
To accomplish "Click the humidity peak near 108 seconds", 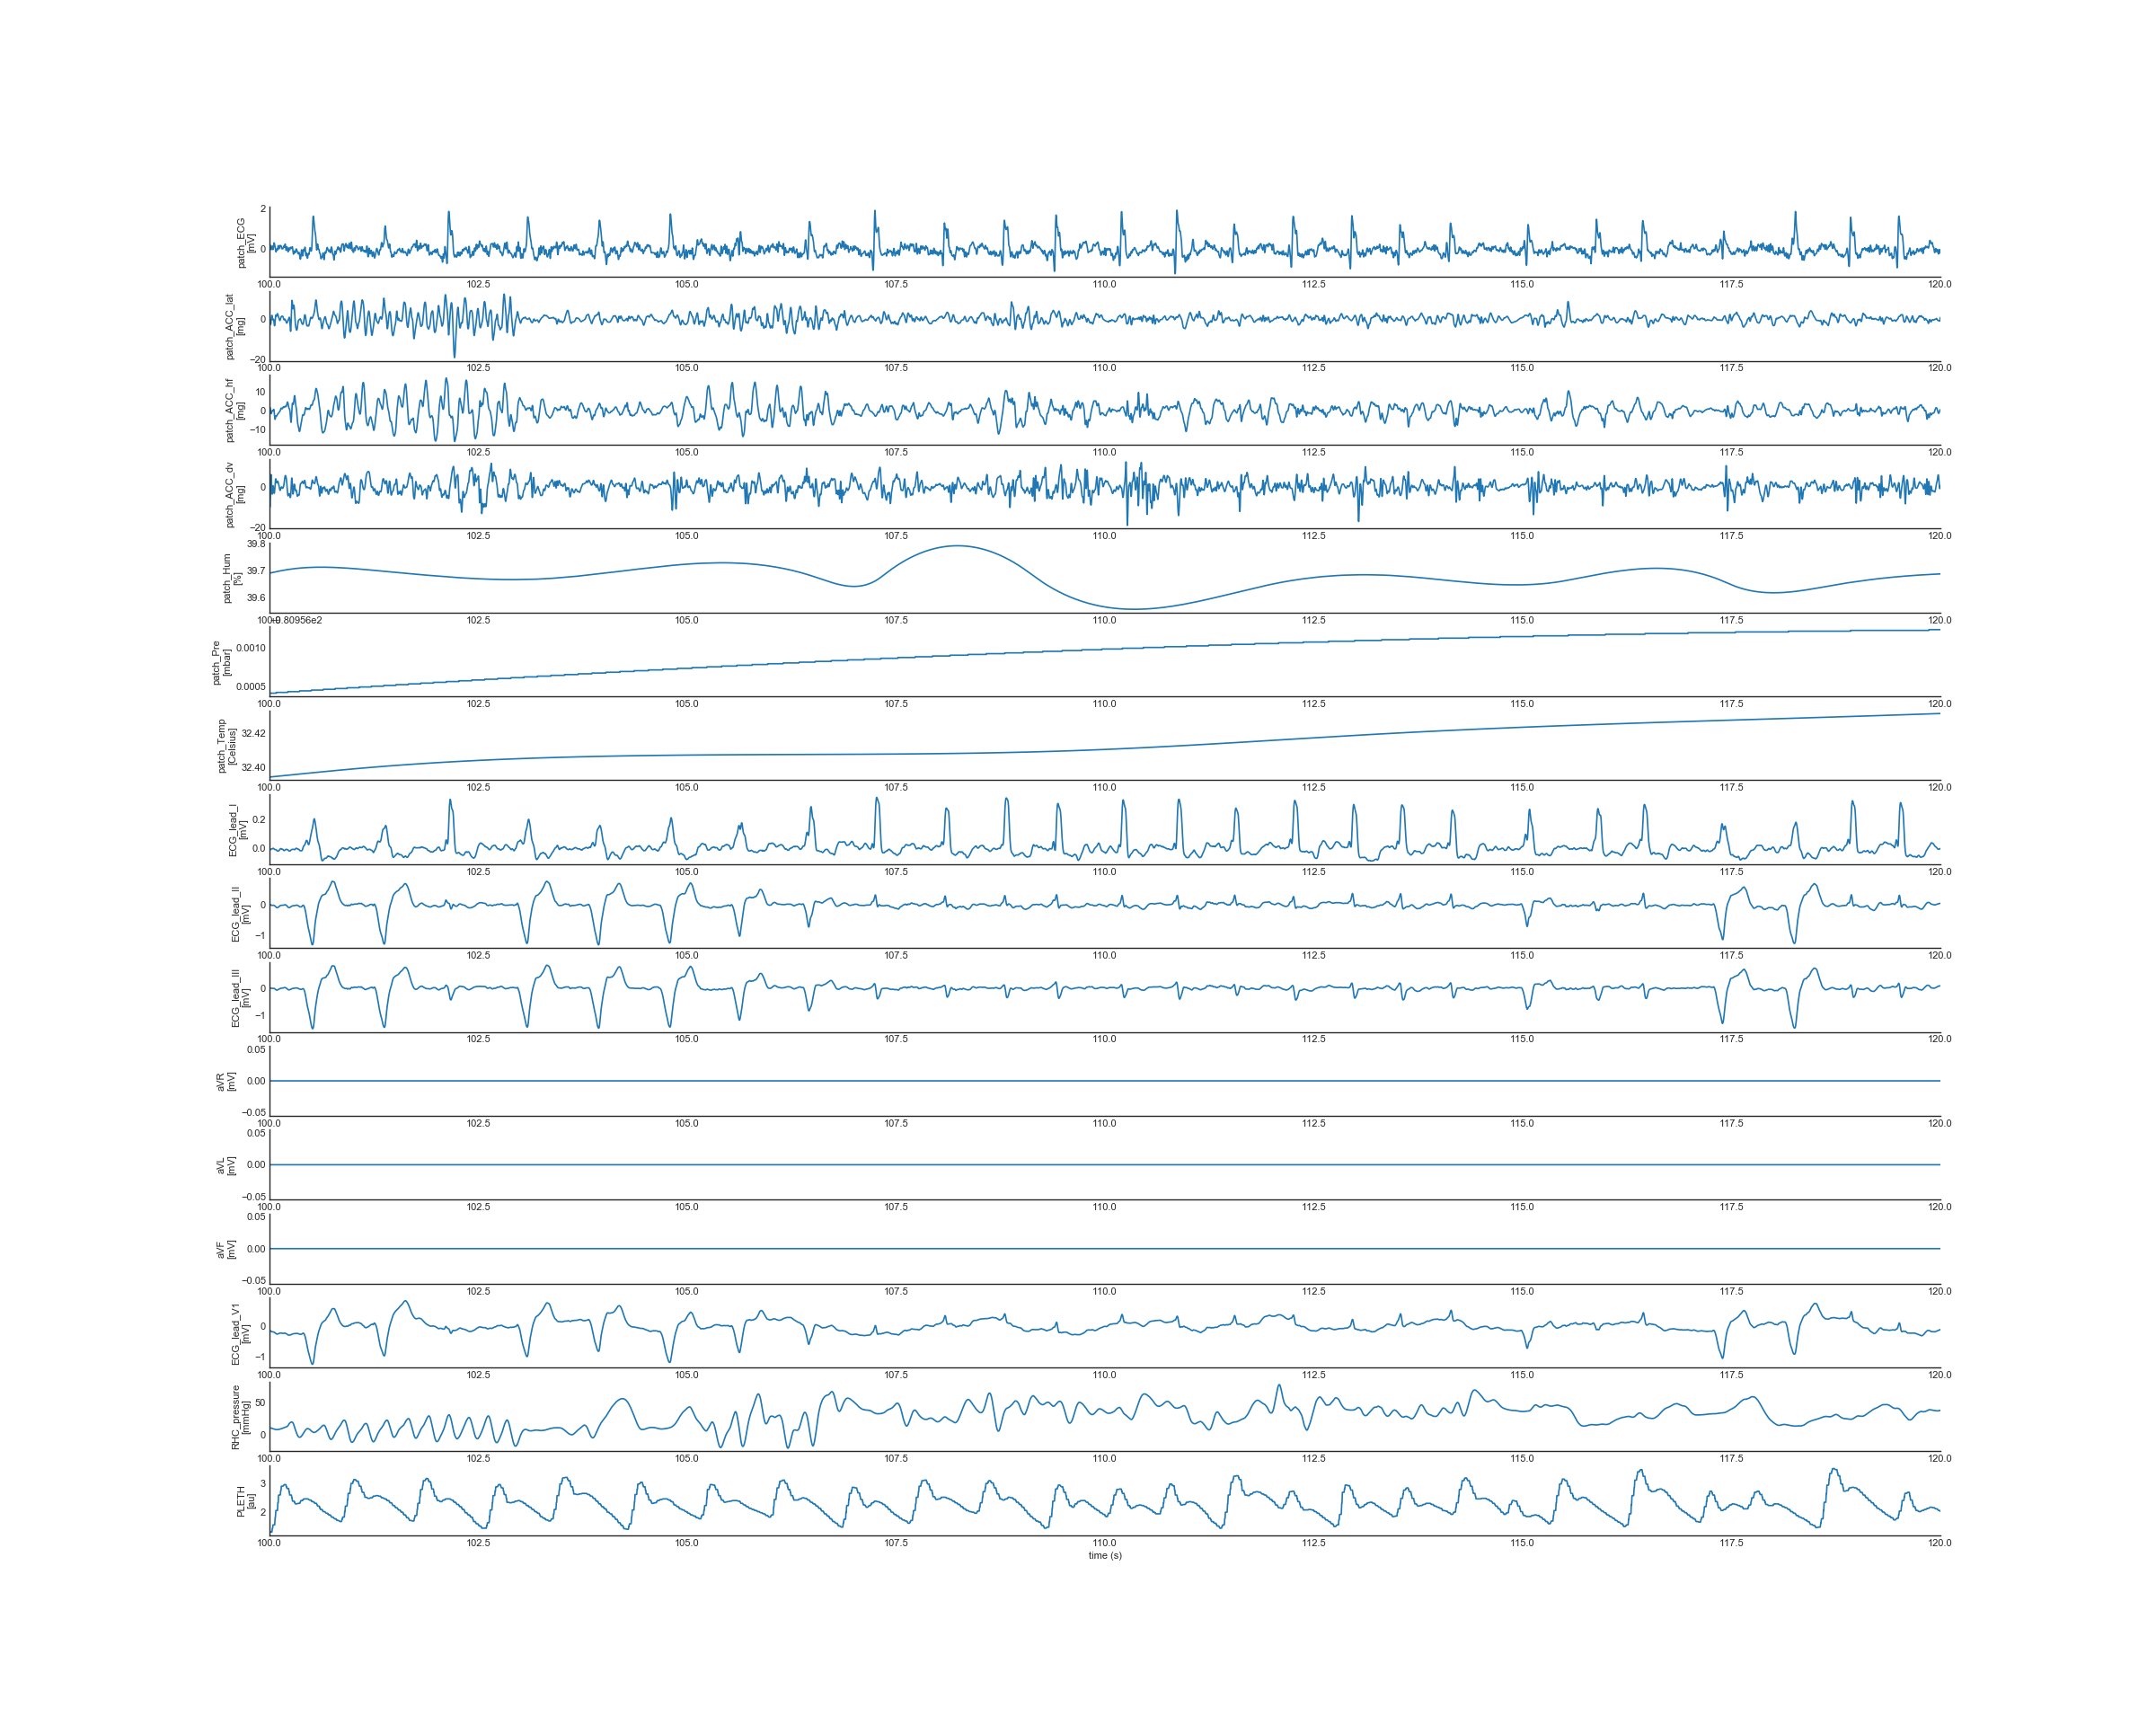I will [x=957, y=546].
